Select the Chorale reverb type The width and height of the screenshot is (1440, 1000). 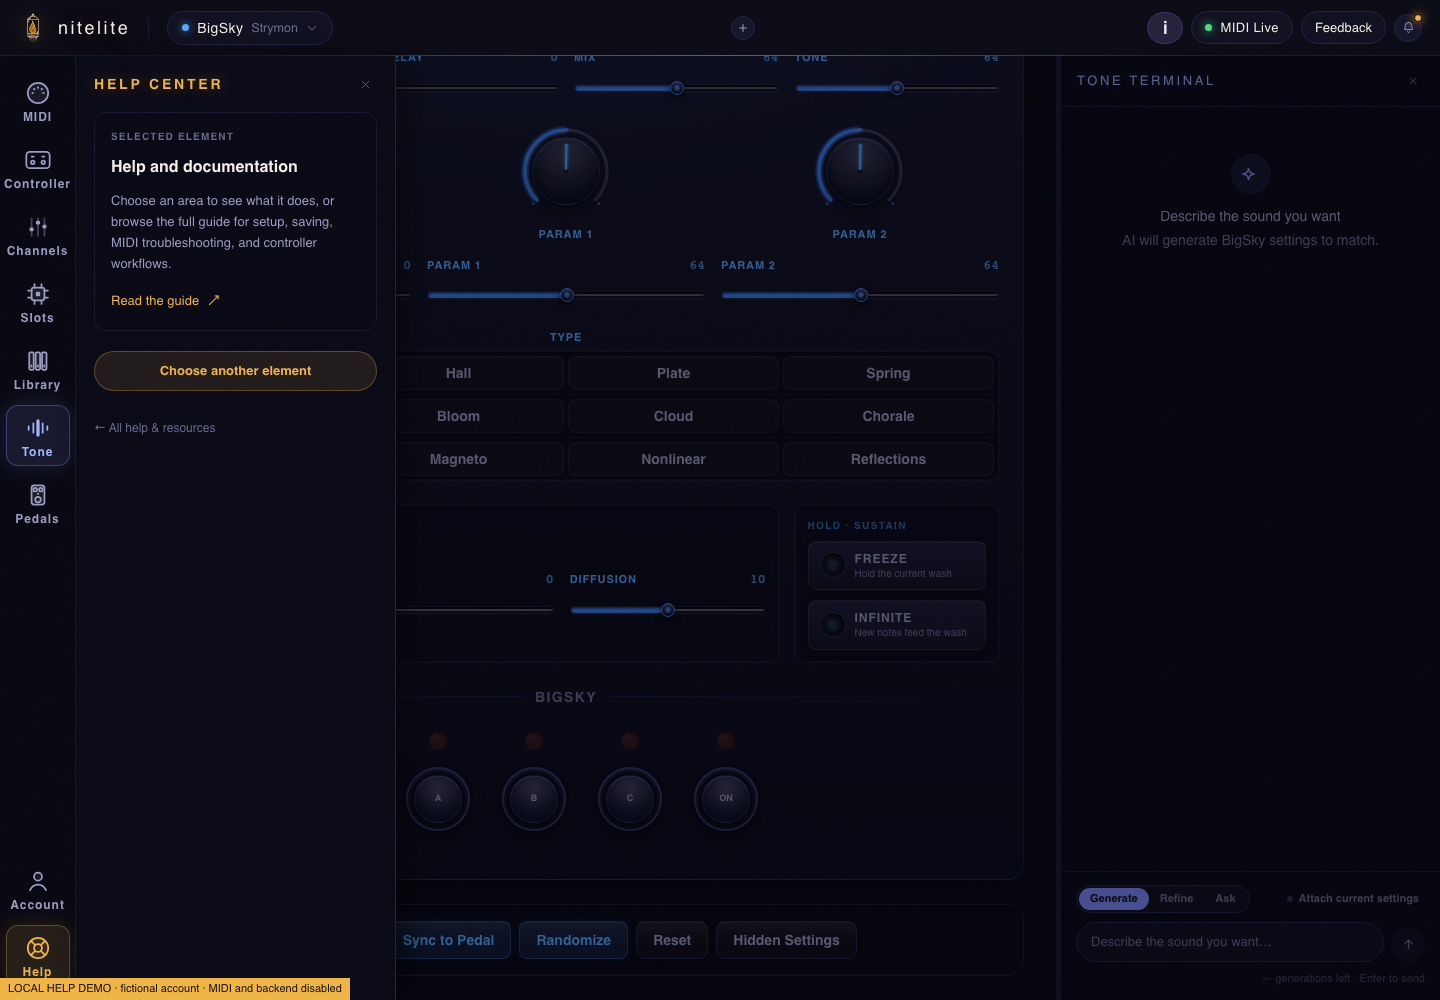889,416
